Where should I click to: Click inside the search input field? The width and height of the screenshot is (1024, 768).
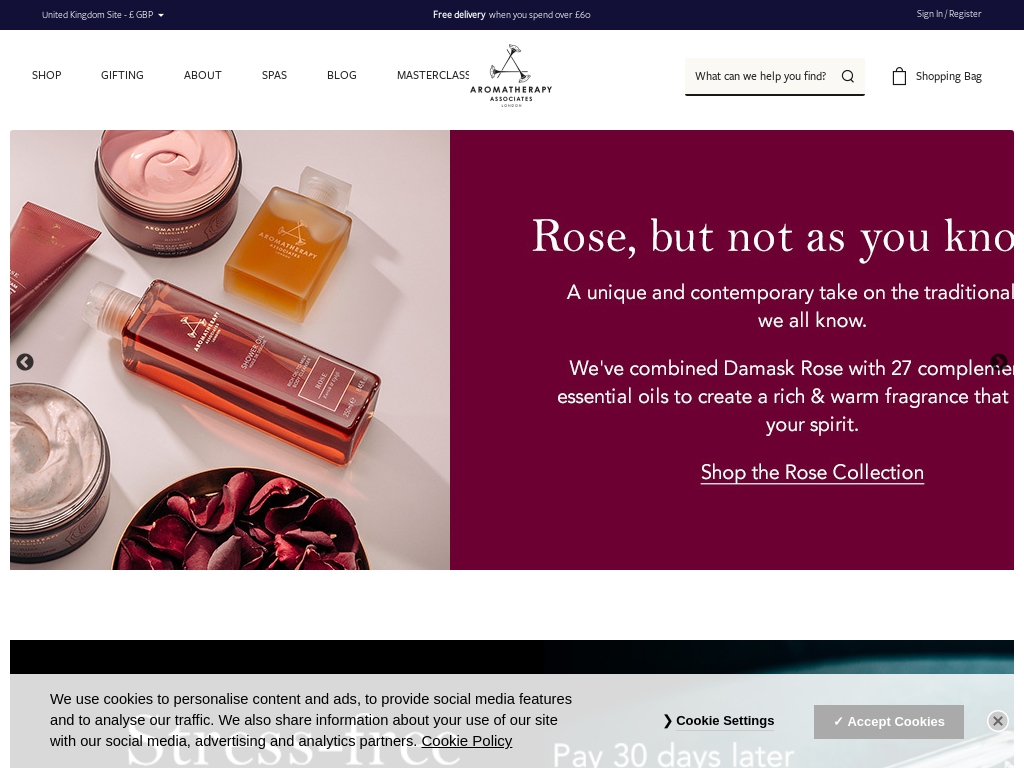tap(760, 76)
